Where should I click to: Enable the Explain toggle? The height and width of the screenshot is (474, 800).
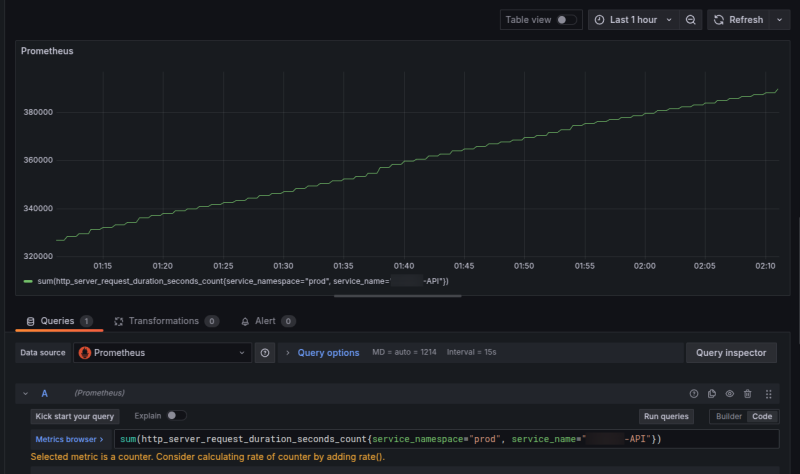tap(176, 416)
